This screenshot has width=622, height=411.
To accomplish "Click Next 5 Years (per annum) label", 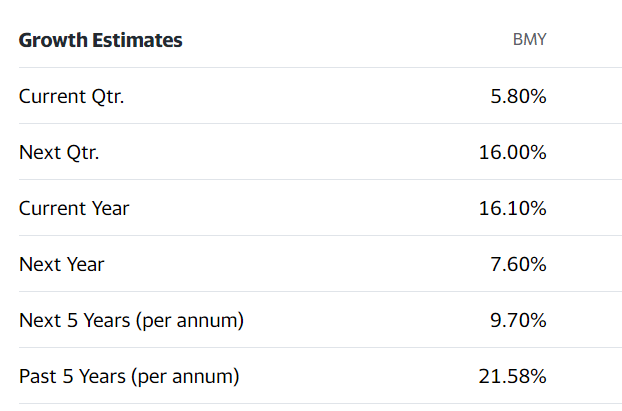I will click(x=131, y=321).
